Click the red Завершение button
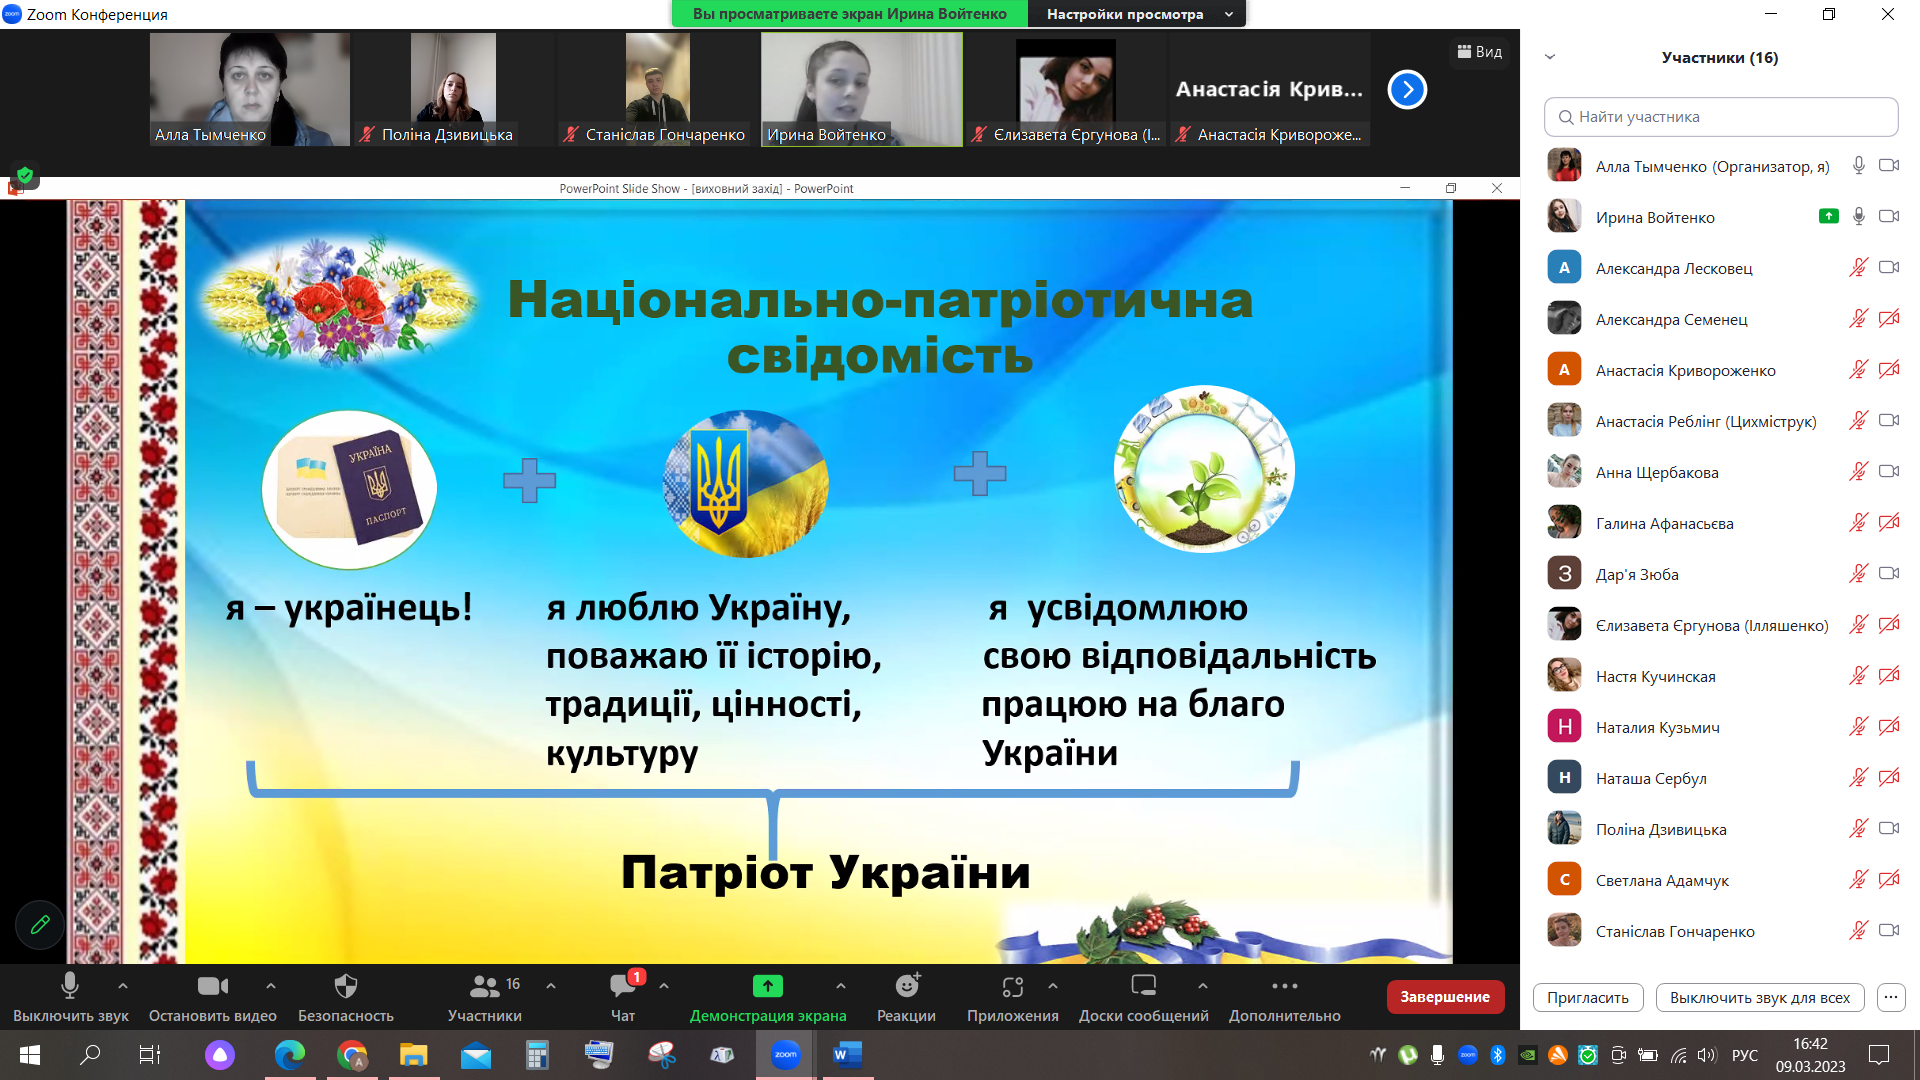This screenshot has width=1920, height=1080. pos(1444,997)
